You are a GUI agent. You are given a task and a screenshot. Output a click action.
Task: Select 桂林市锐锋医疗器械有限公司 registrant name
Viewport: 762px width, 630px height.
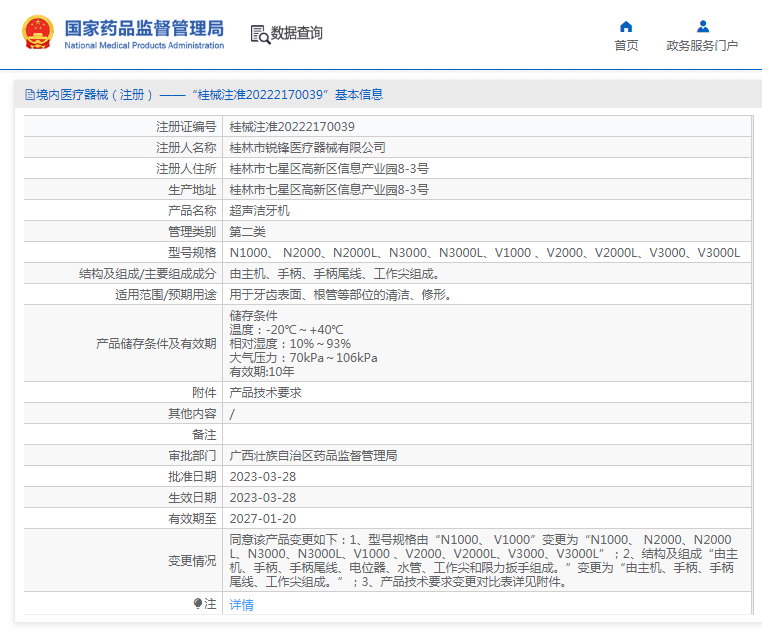[x=307, y=147]
